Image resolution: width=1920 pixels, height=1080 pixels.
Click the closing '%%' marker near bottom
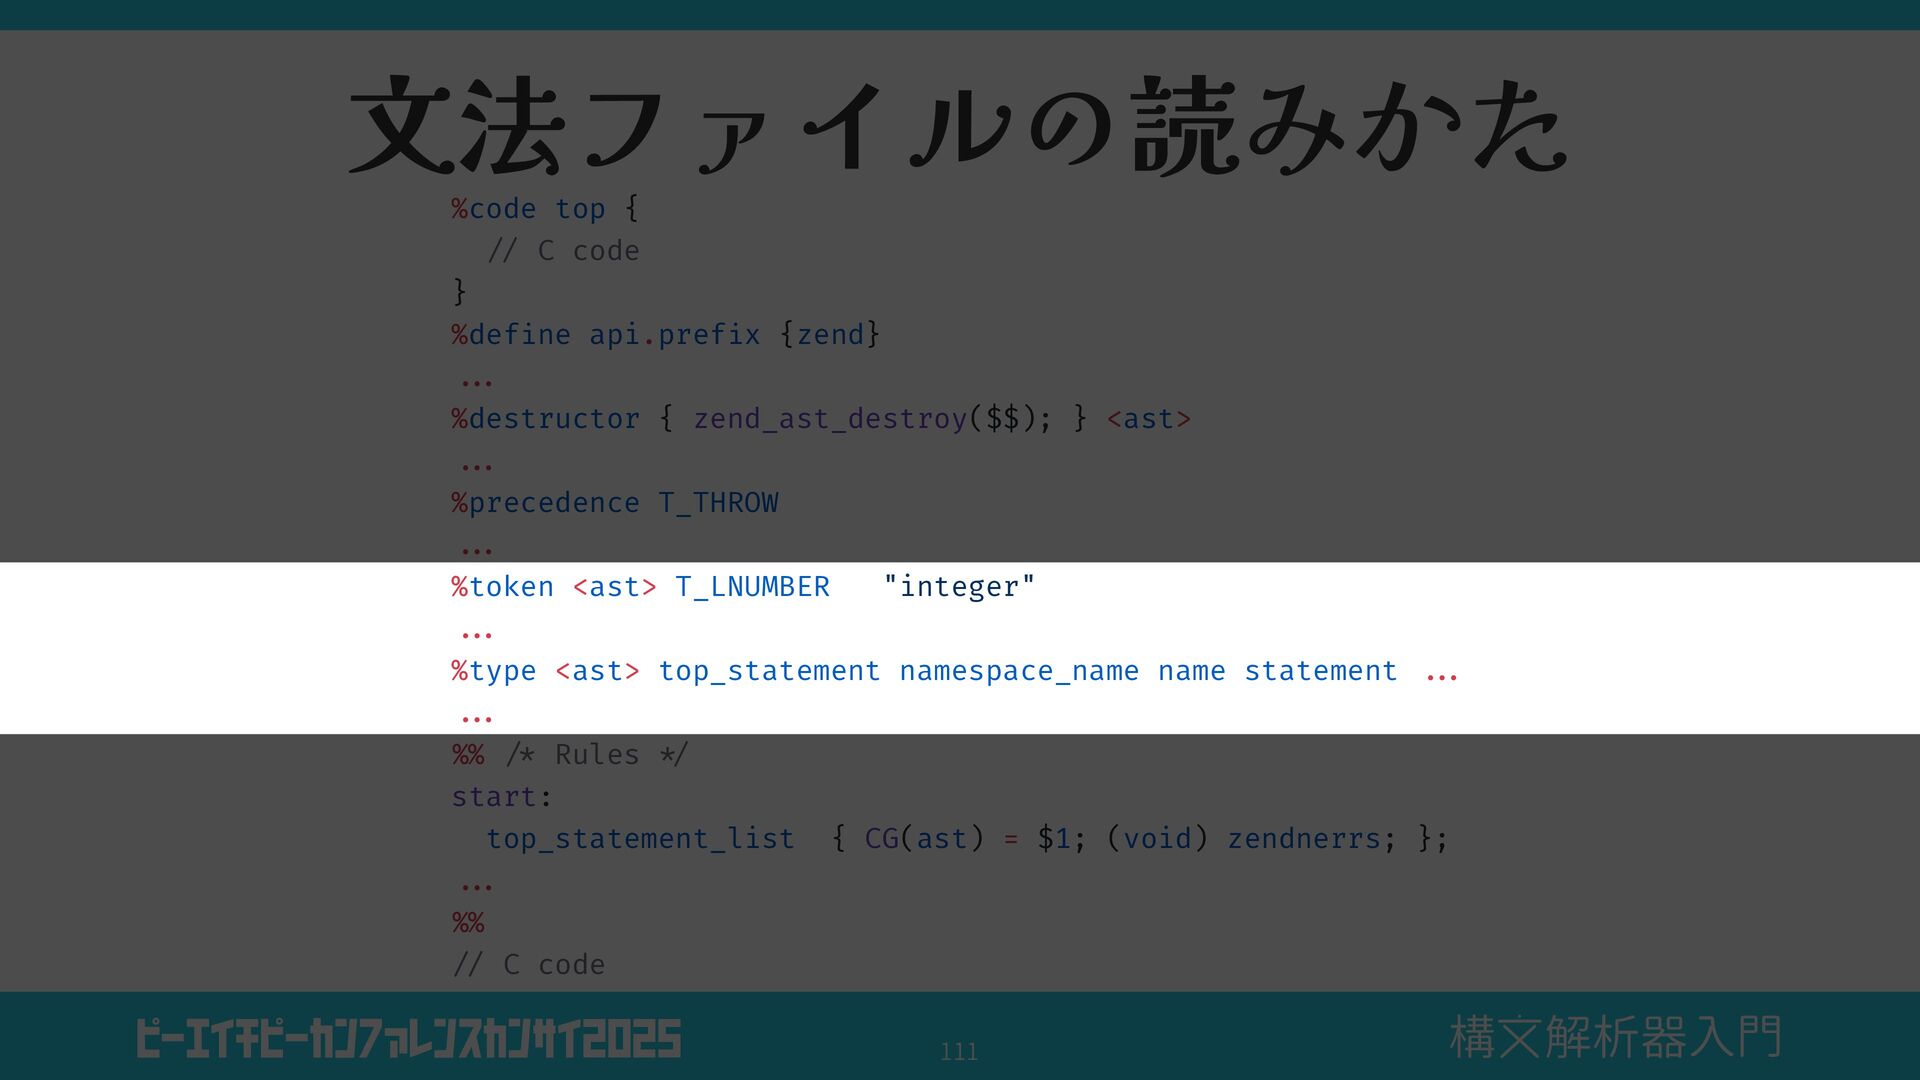(468, 922)
